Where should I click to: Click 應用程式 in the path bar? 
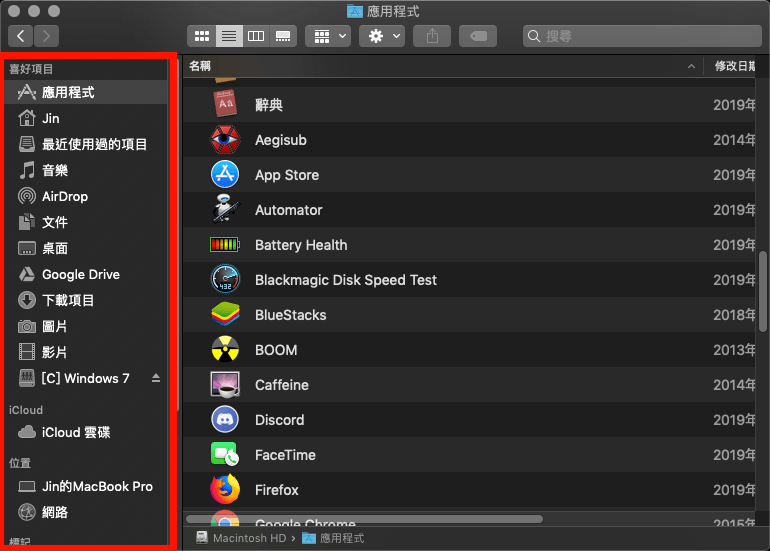click(333, 538)
